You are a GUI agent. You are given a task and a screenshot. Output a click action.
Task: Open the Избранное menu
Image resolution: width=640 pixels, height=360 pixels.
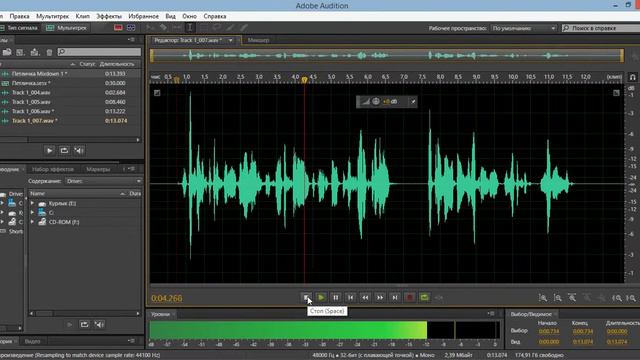pos(144,16)
